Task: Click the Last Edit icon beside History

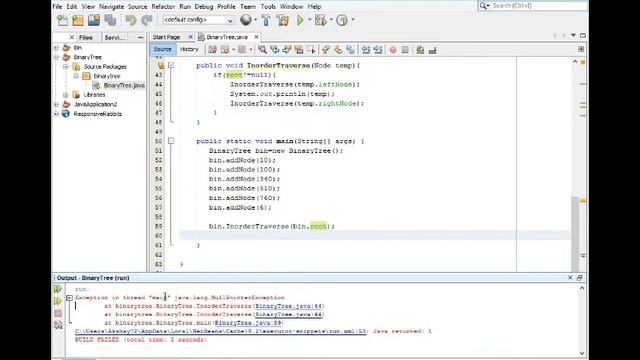Action: coord(213,50)
